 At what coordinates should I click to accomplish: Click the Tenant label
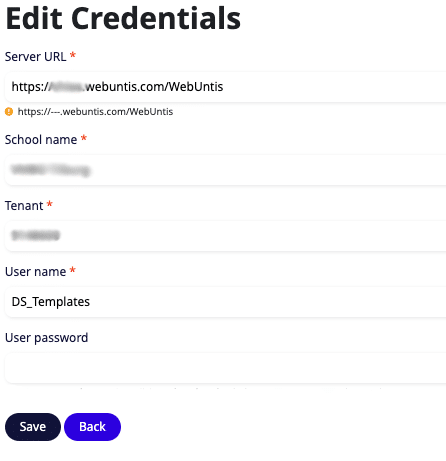[x=24, y=206]
